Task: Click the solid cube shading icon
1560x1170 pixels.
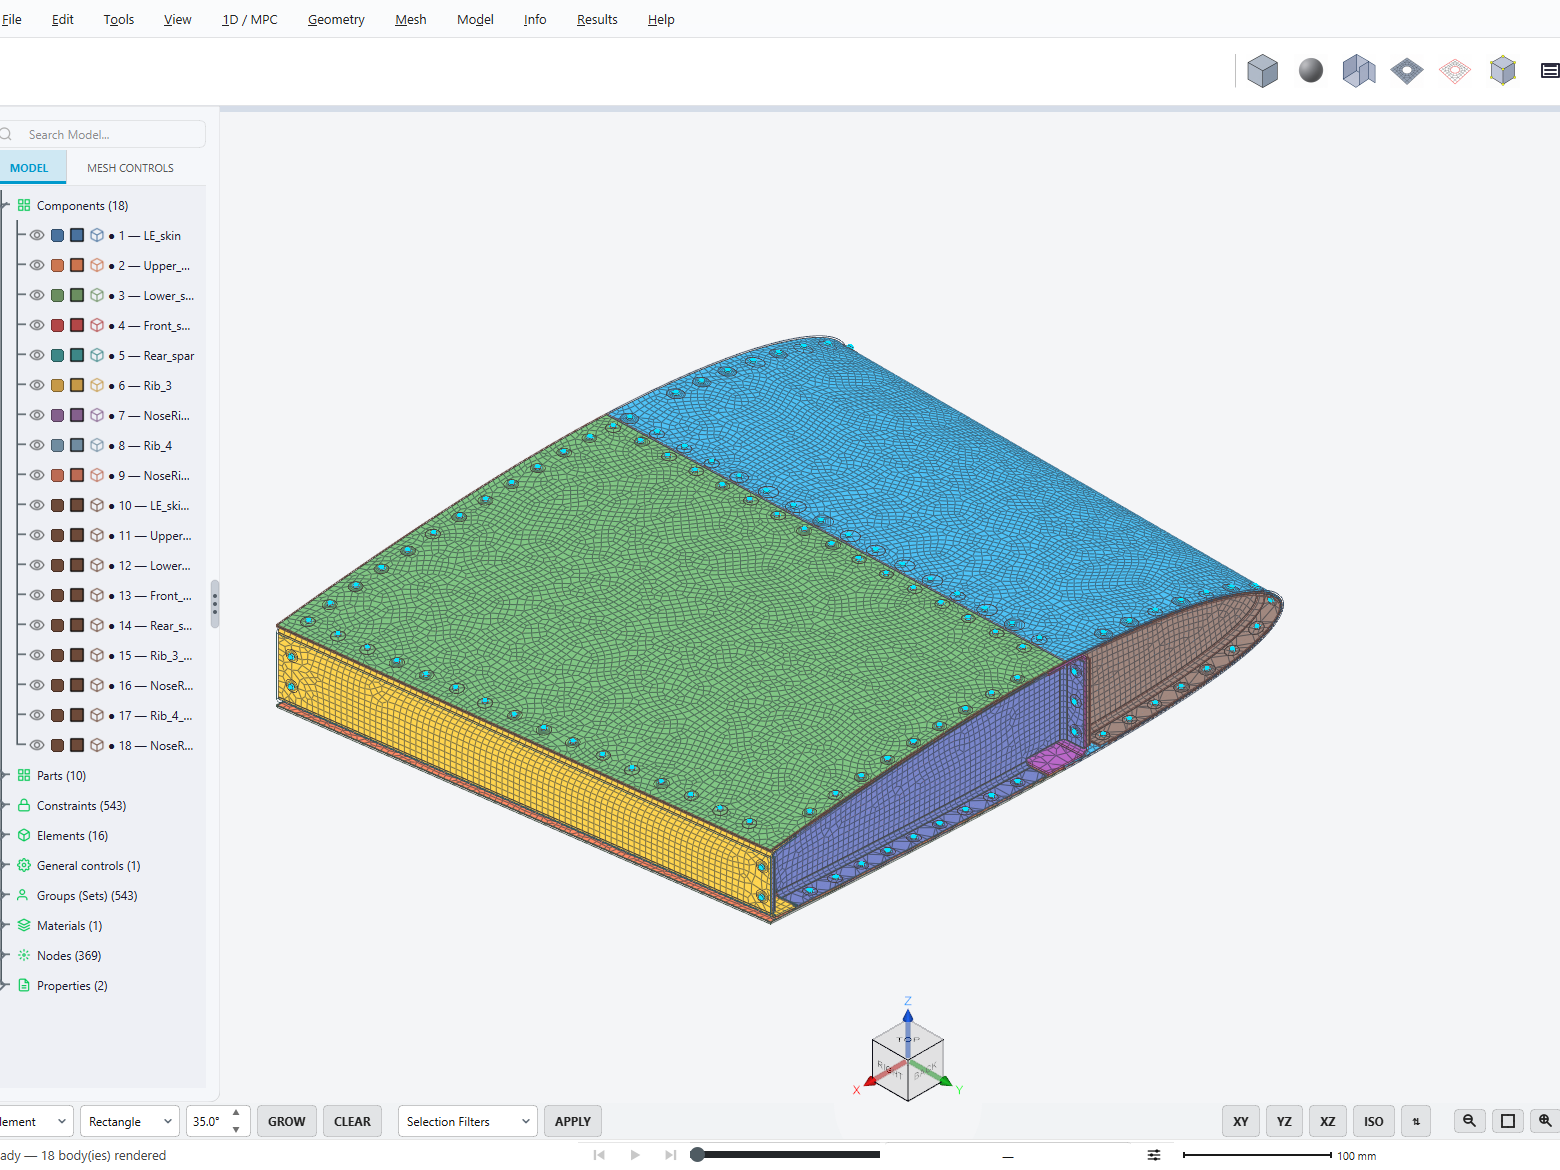Action: pos(1263,71)
